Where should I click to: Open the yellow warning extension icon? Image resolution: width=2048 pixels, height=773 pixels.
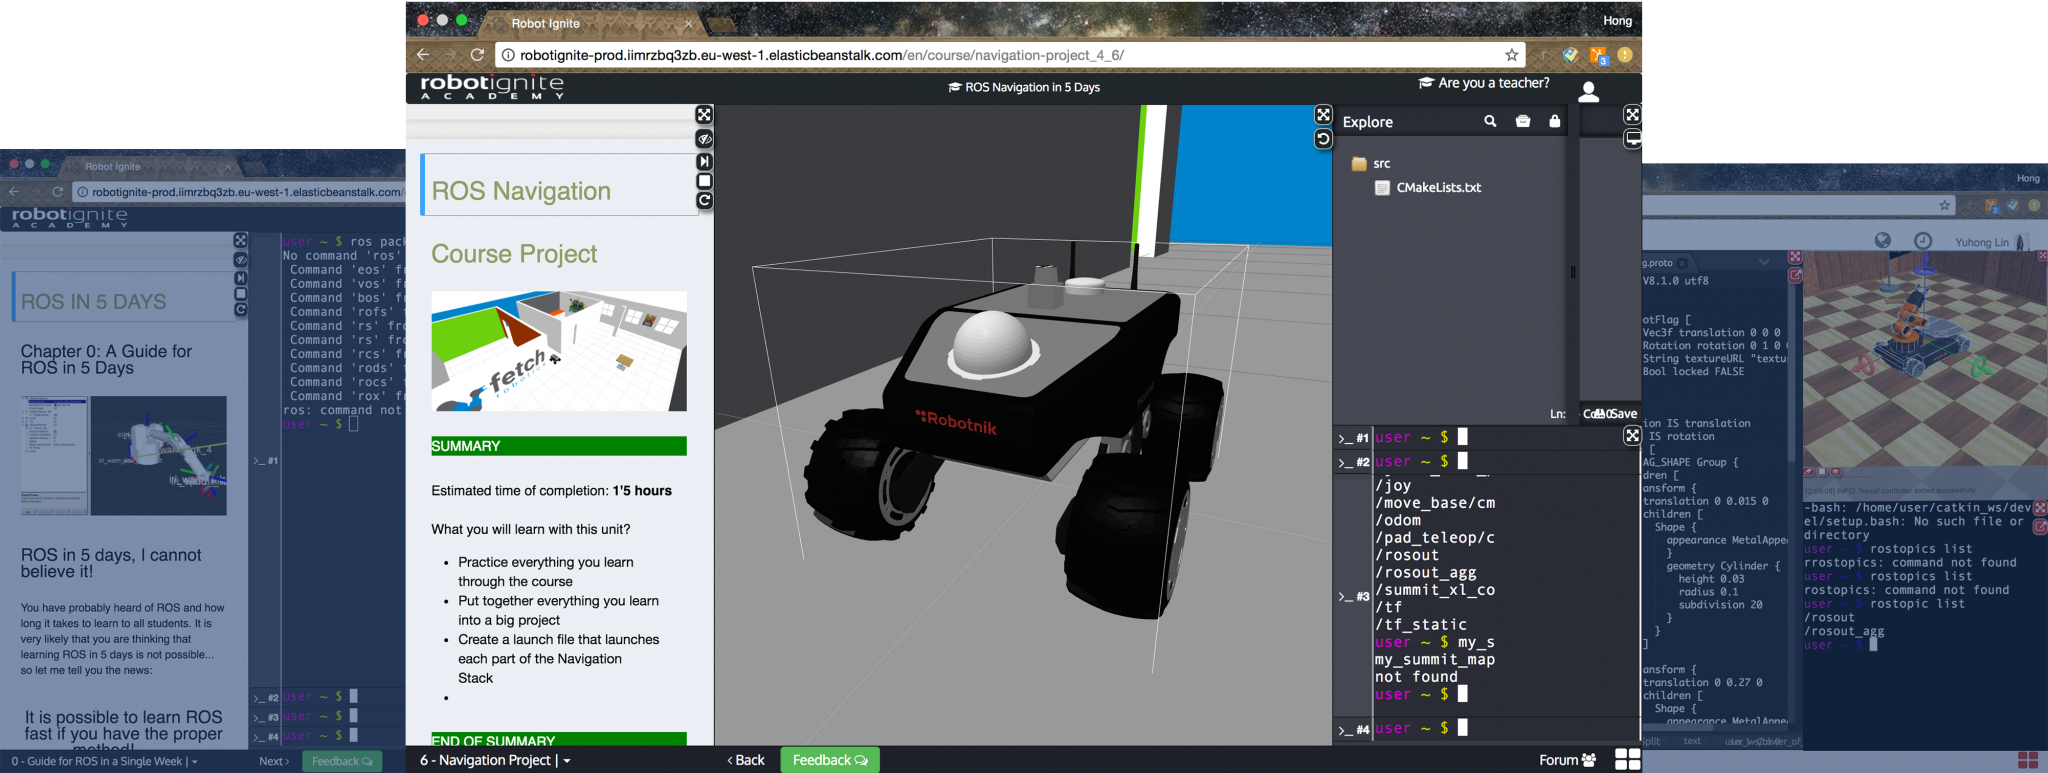coord(1625,55)
